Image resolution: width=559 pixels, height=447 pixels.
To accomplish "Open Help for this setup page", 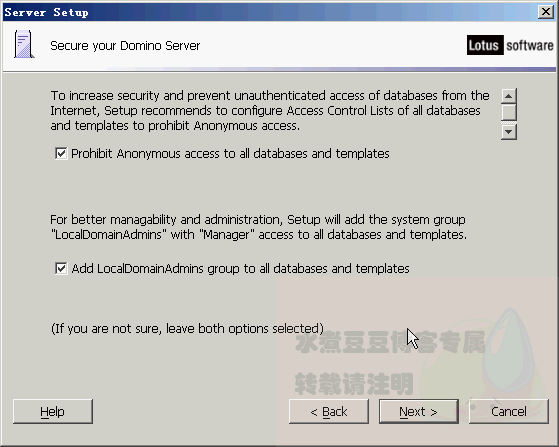I will (x=53, y=411).
